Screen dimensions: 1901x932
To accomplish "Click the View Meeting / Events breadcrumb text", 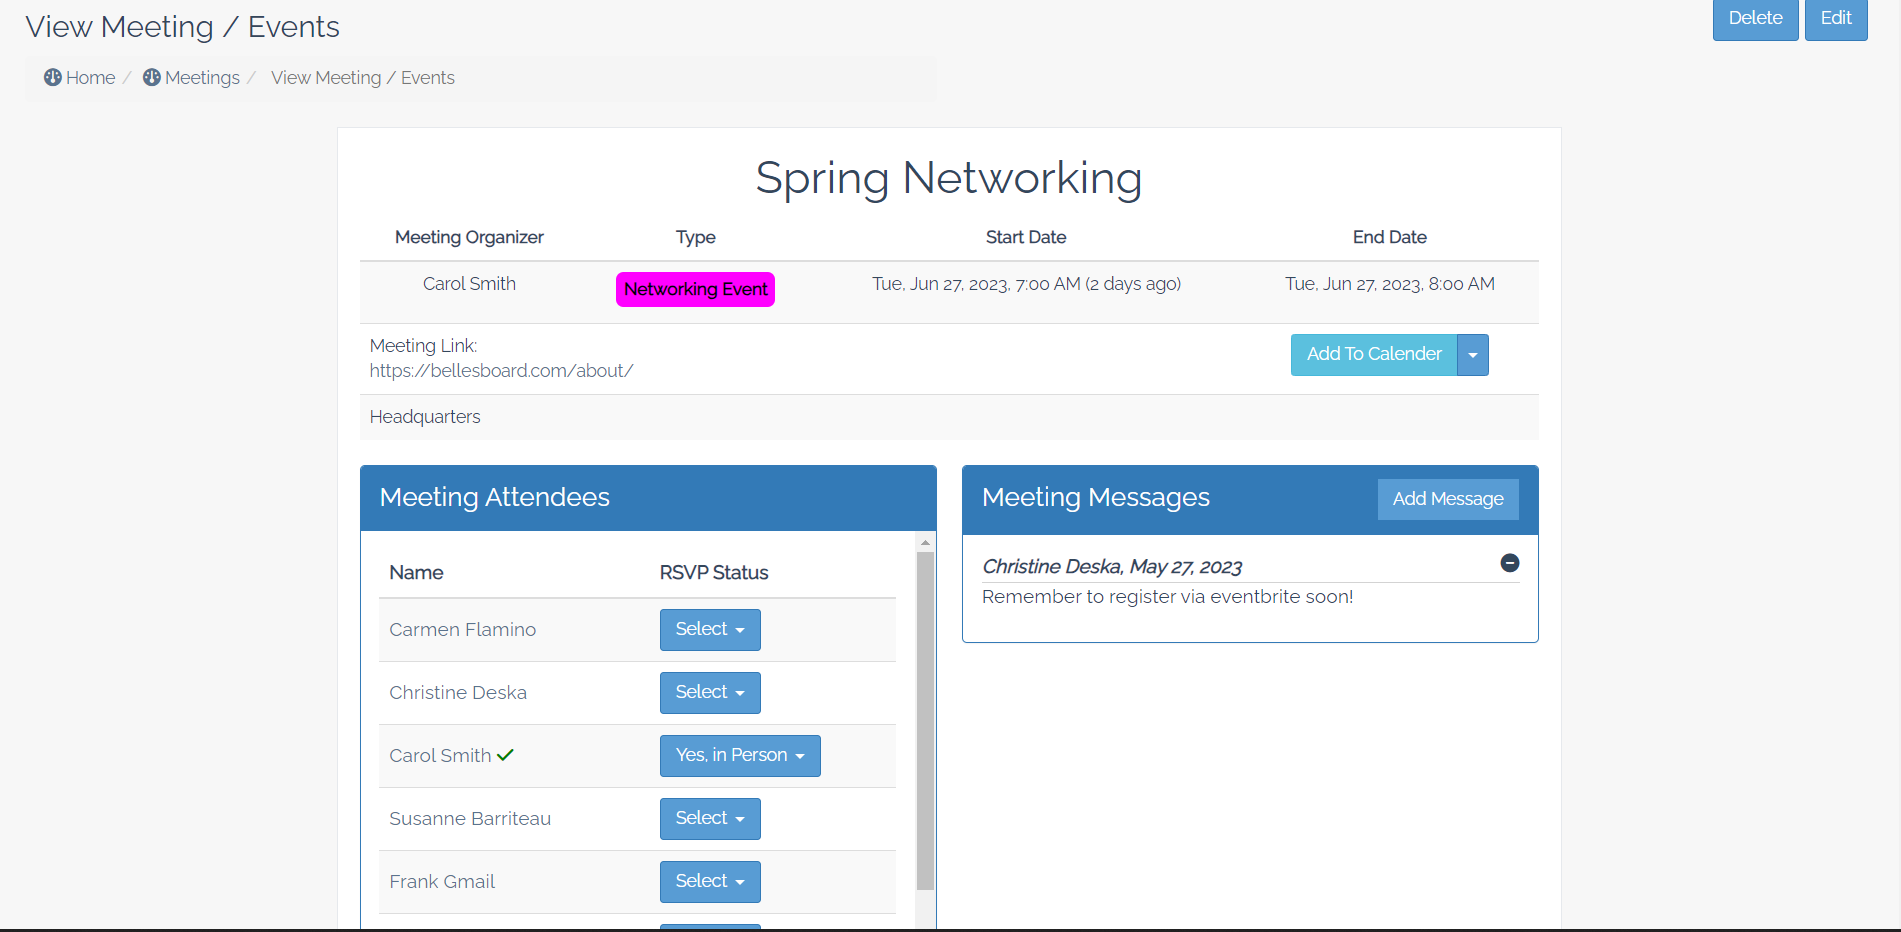I will coord(362,78).
